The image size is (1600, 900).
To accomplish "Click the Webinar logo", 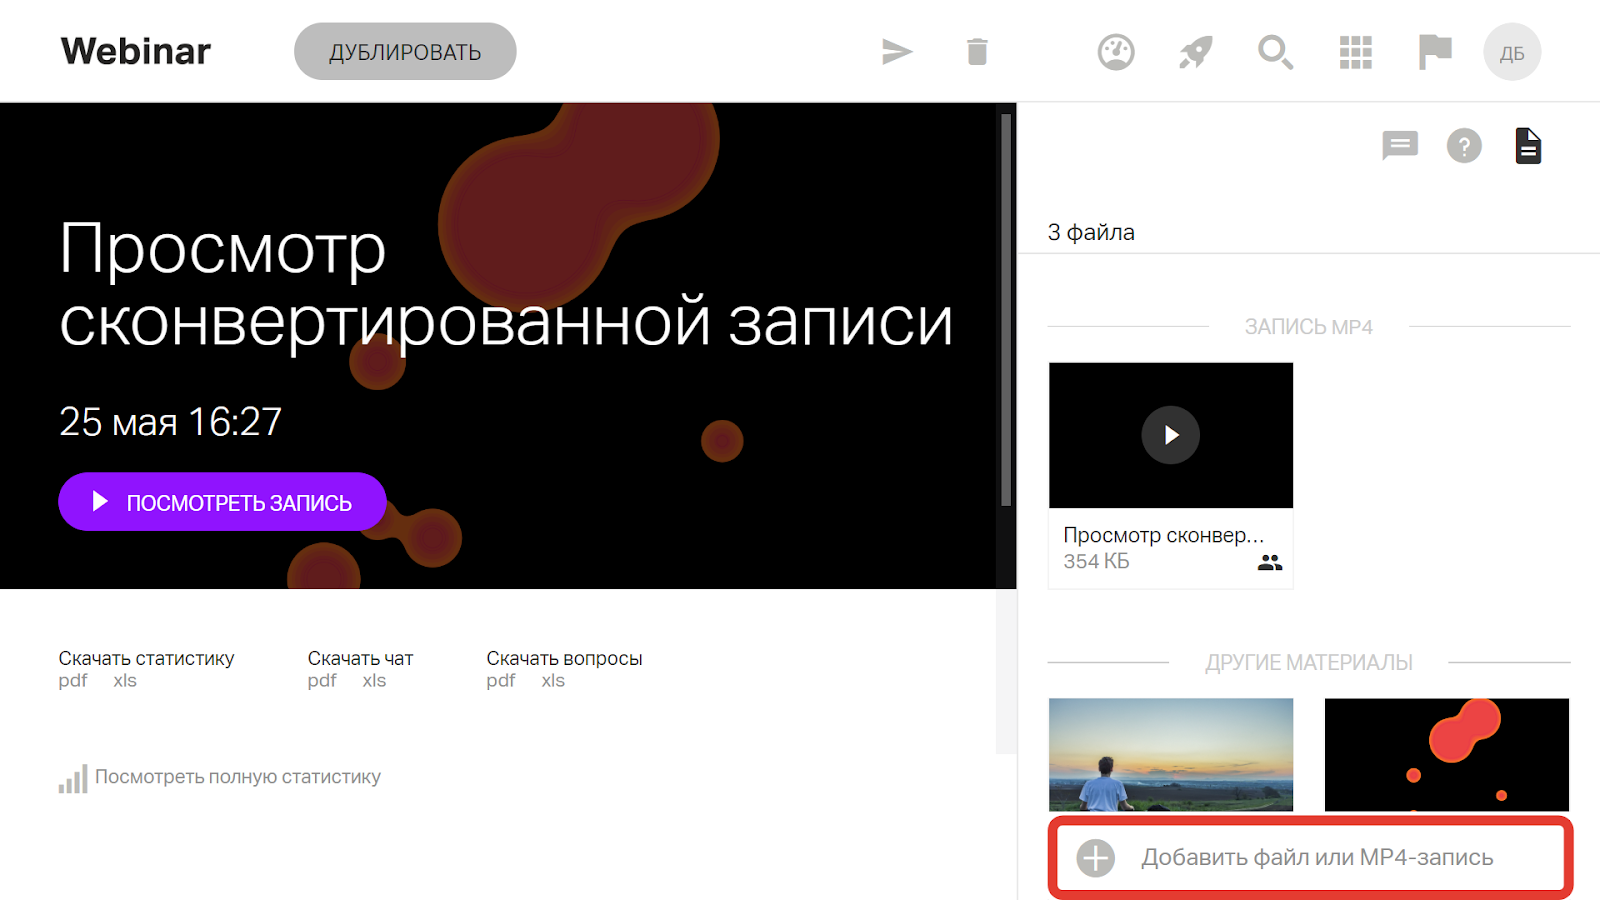I will pos(136,51).
